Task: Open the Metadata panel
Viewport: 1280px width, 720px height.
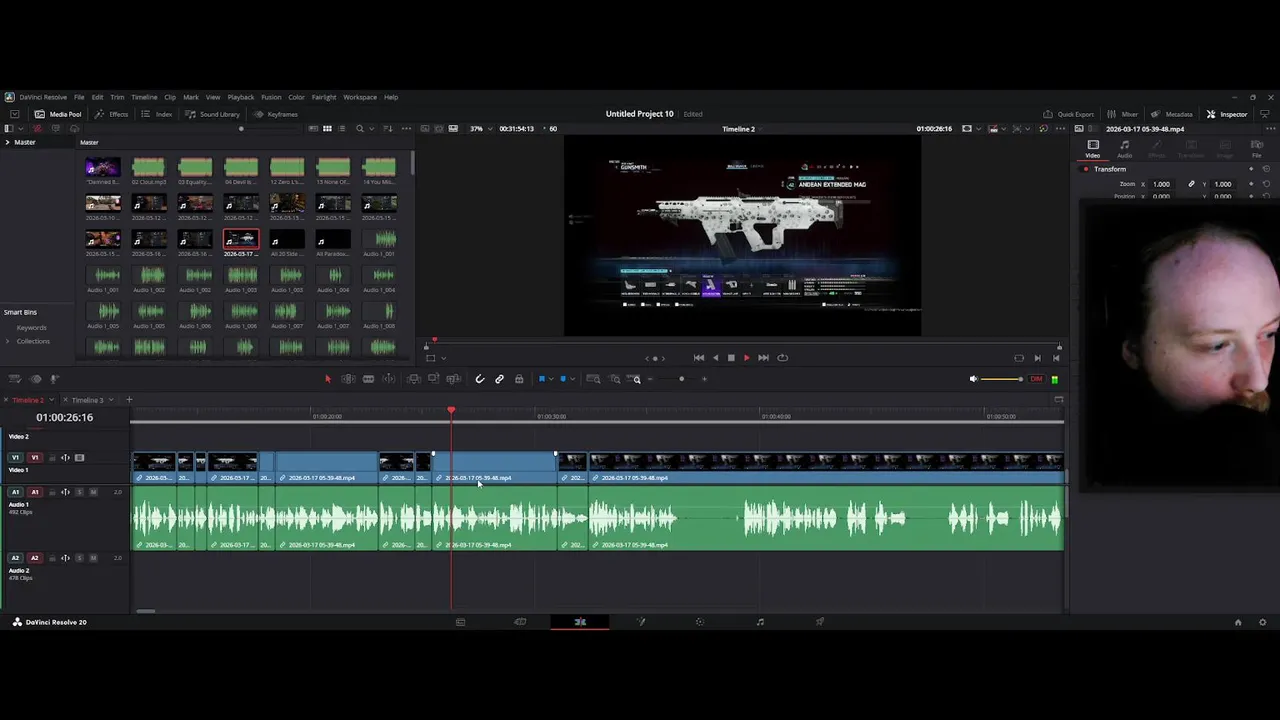Action: (x=1172, y=114)
